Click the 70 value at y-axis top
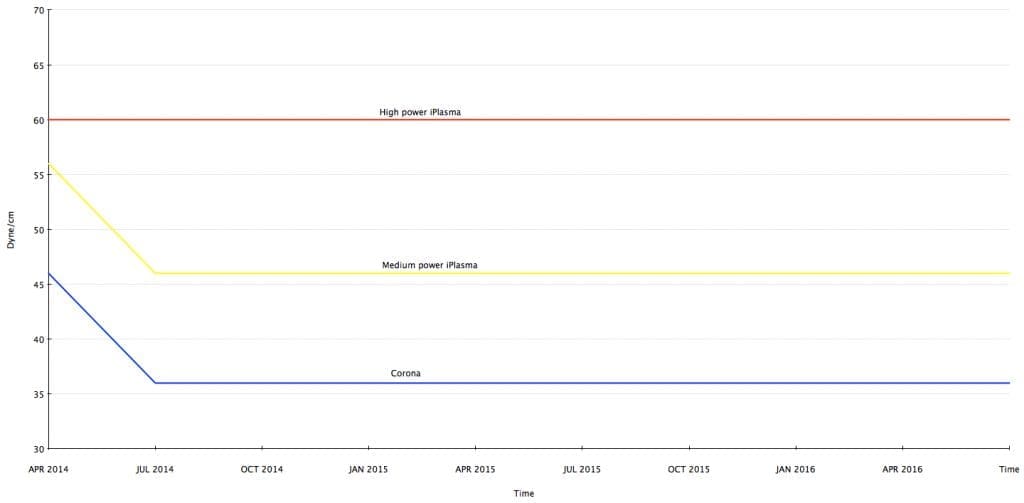This screenshot has width=1024, height=503. click(x=39, y=10)
